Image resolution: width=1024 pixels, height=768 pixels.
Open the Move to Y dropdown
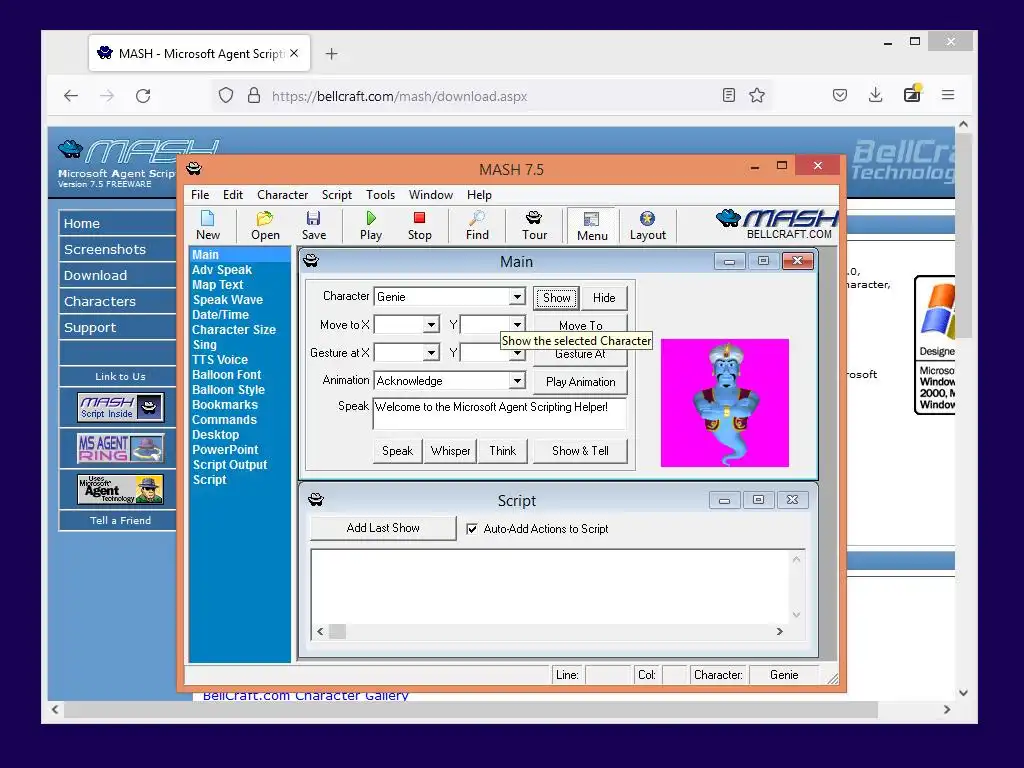click(x=517, y=325)
